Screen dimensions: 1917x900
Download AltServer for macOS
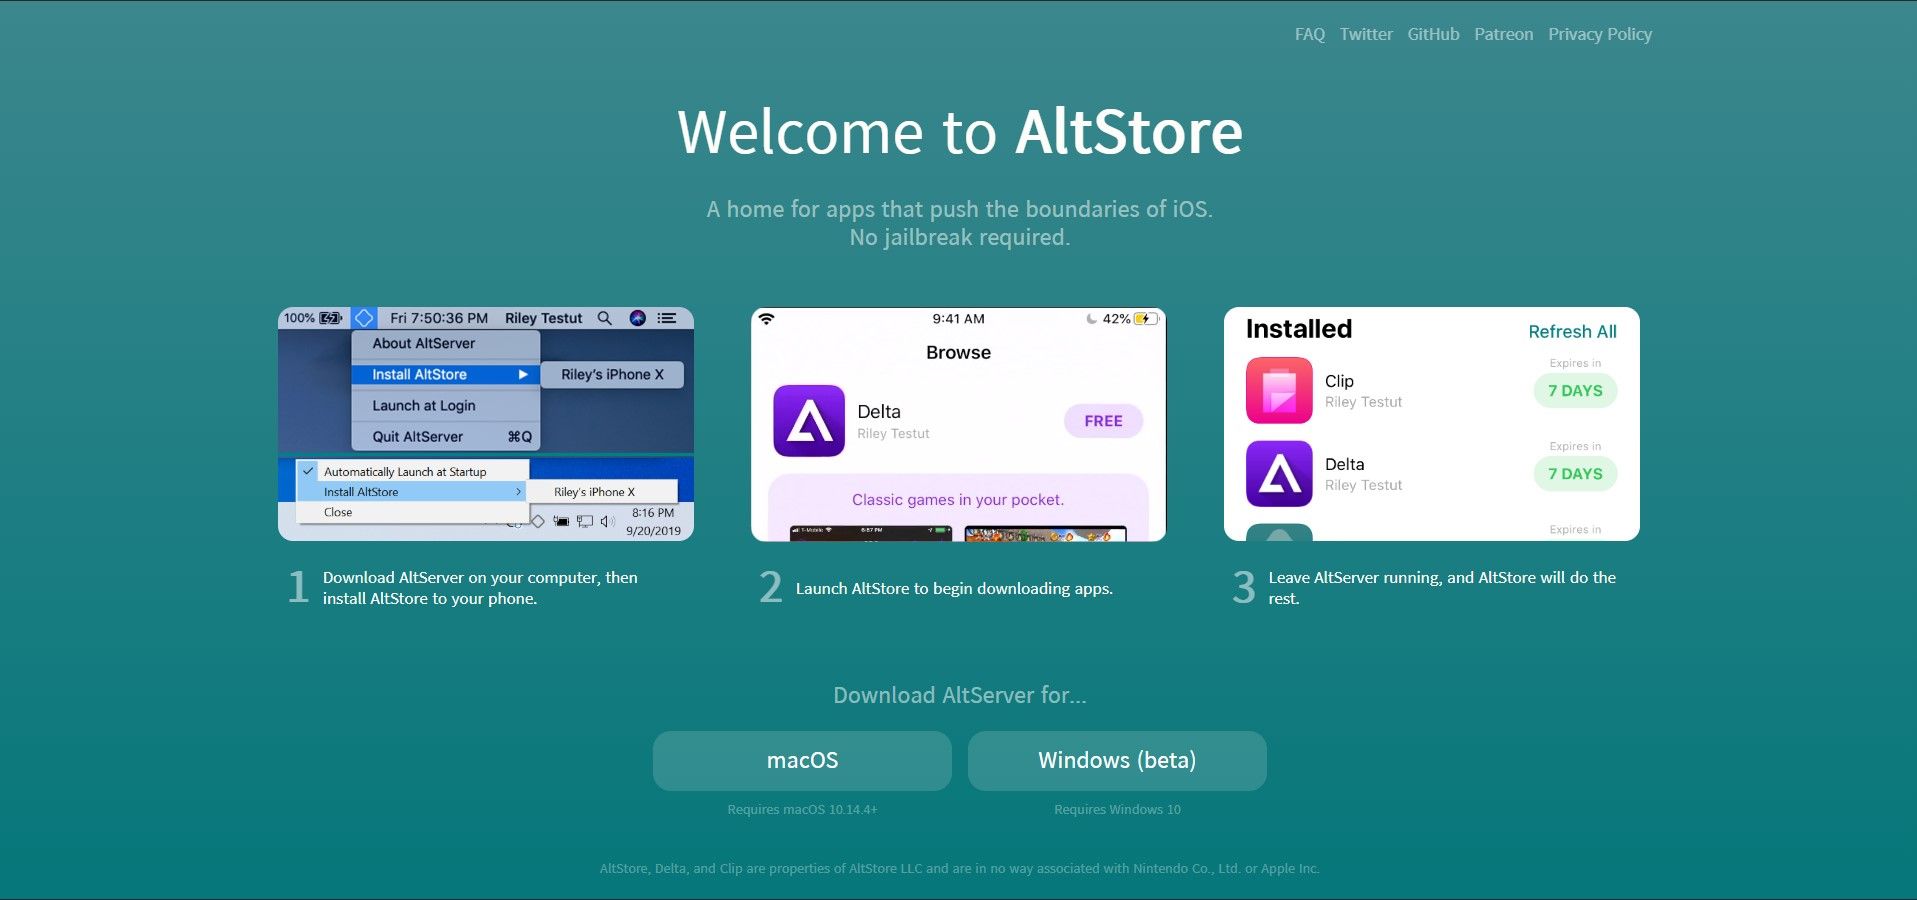[x=802, y=761]
